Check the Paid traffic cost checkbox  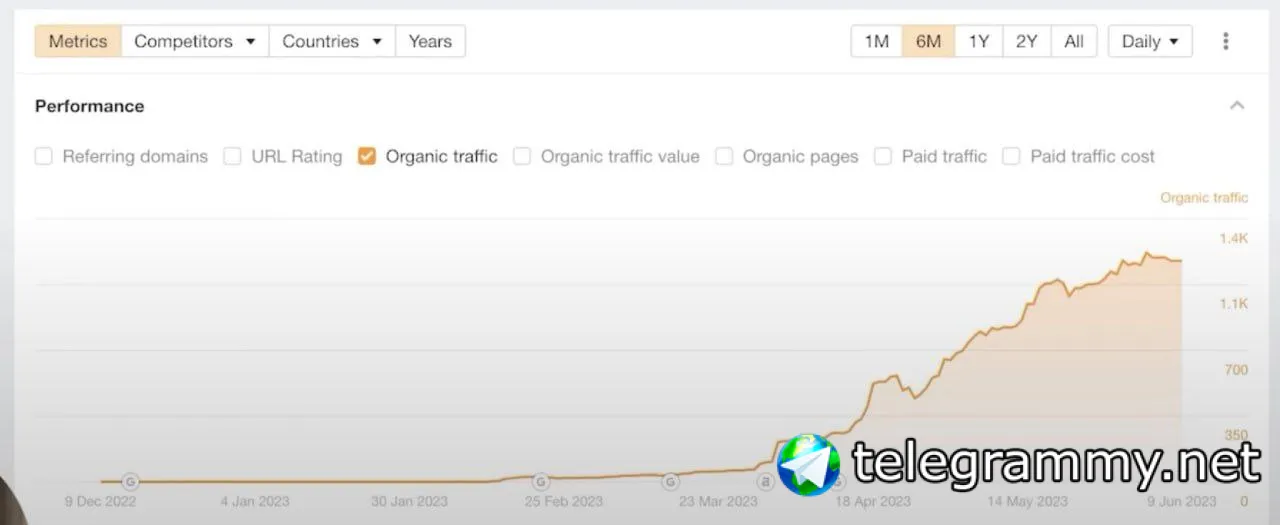coord(1012,156)
